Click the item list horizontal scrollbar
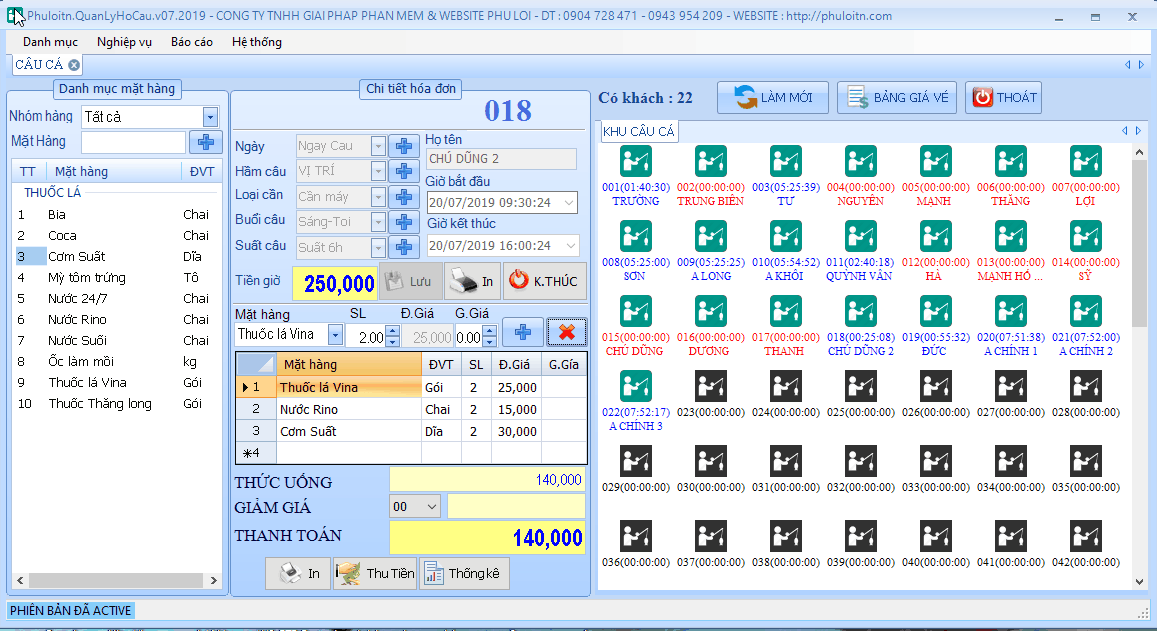 point(117,580)
